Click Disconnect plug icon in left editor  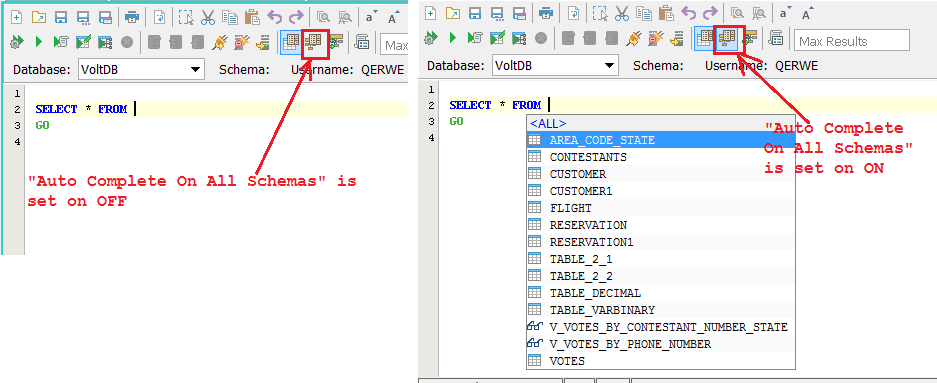[241, 42]
